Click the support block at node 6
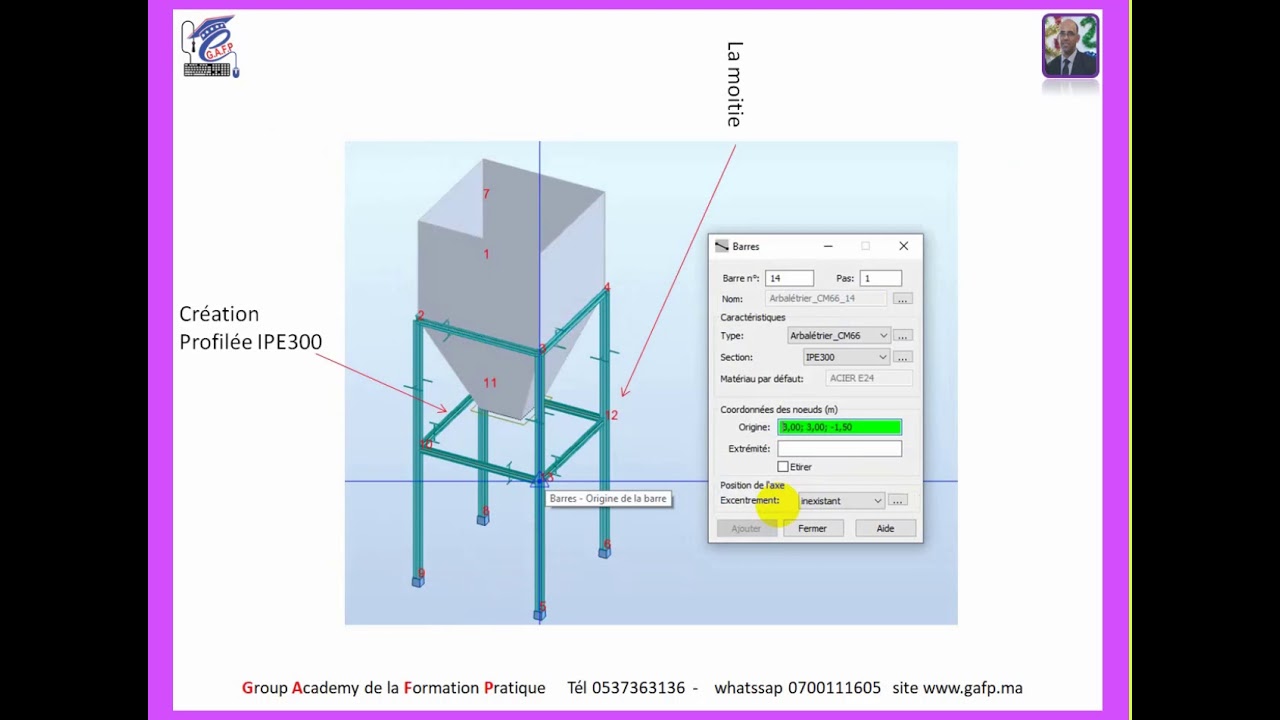Screen dimensions: 1280x720 pyautogui.click(x=604, y=553)
